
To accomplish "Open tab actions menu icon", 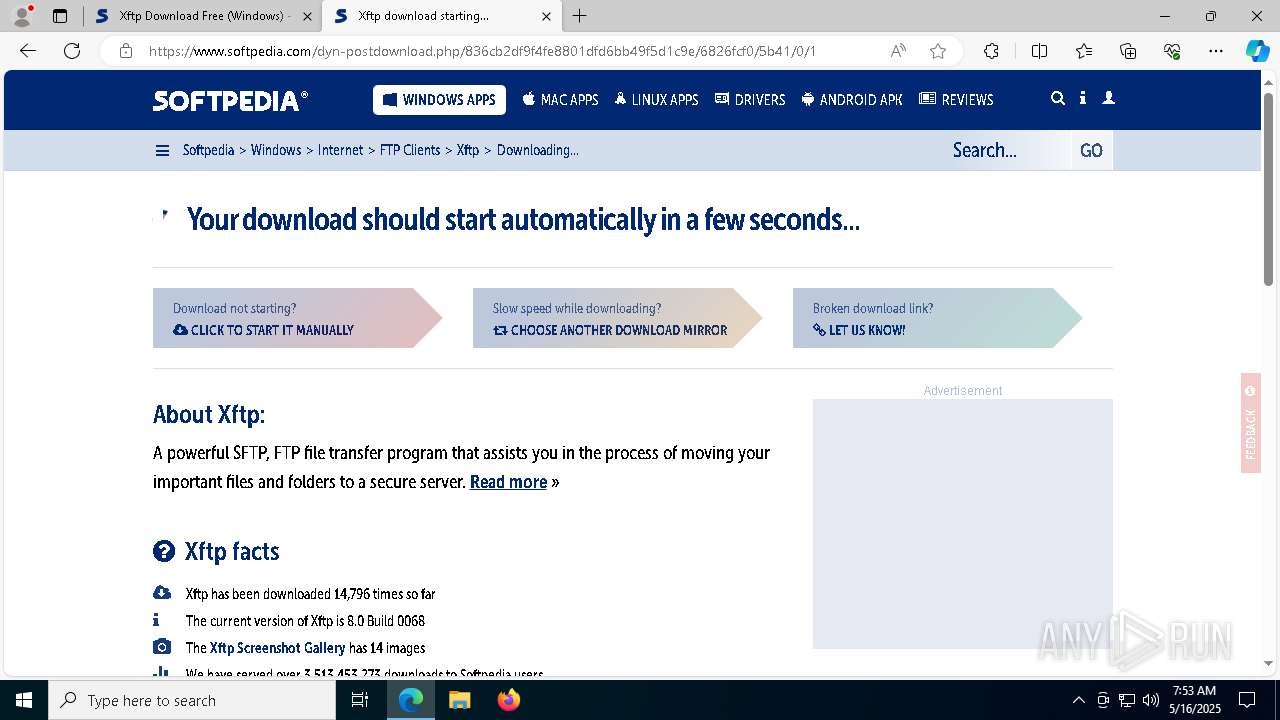I will 60,16.
